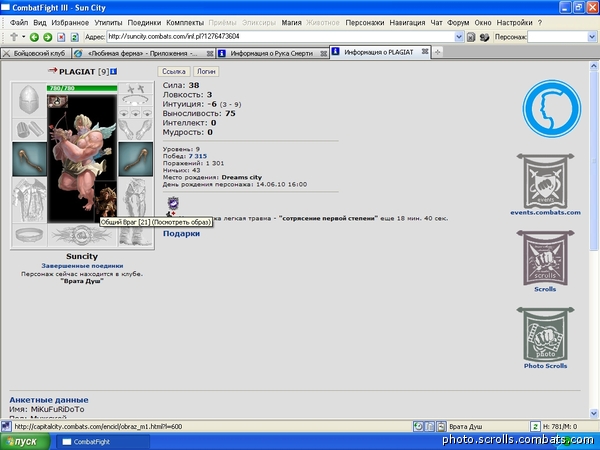Open the Подарки link

[x=181, y=233]
